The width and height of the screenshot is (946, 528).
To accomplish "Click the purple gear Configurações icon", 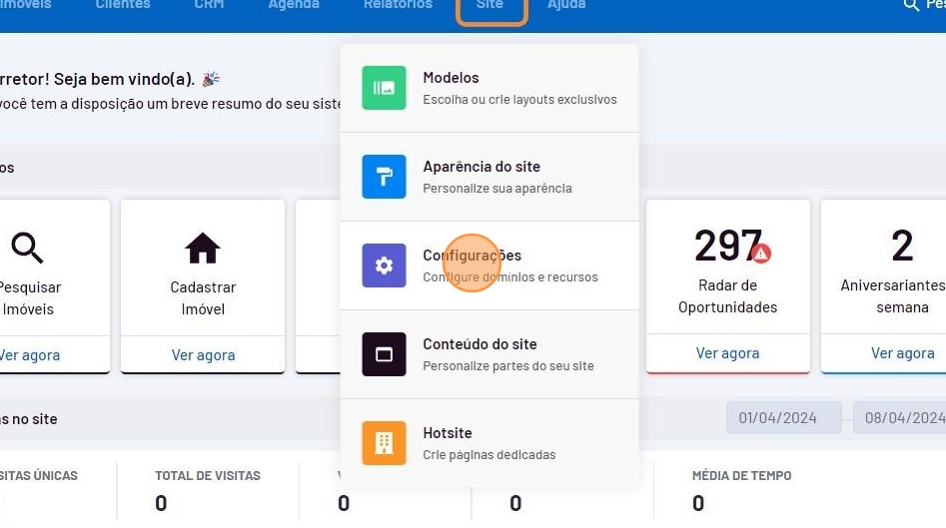I will click(384, 266).
